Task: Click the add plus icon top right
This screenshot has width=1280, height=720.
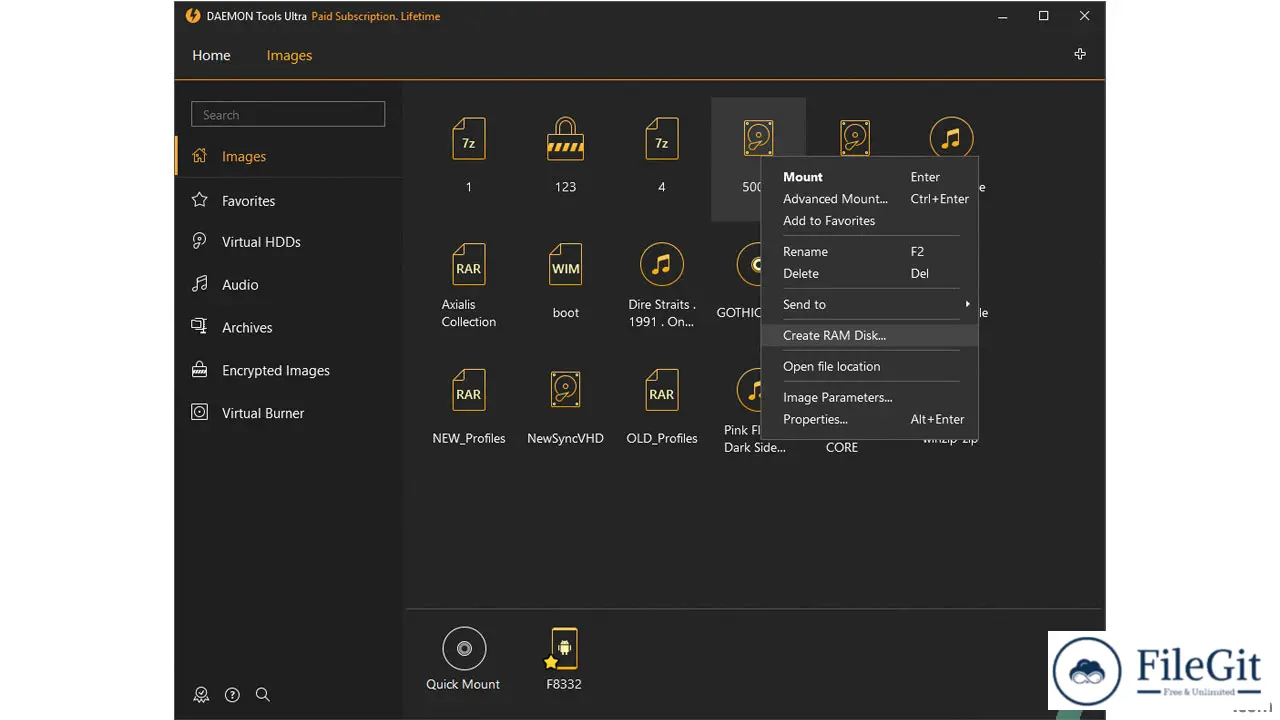Action: point(1080,54)
